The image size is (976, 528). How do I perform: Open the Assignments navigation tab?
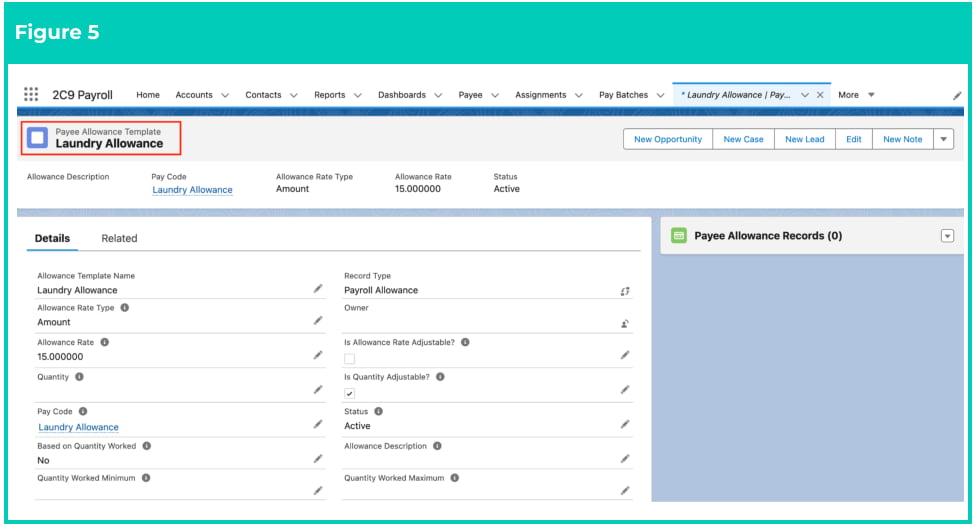[x=540, y=95]
